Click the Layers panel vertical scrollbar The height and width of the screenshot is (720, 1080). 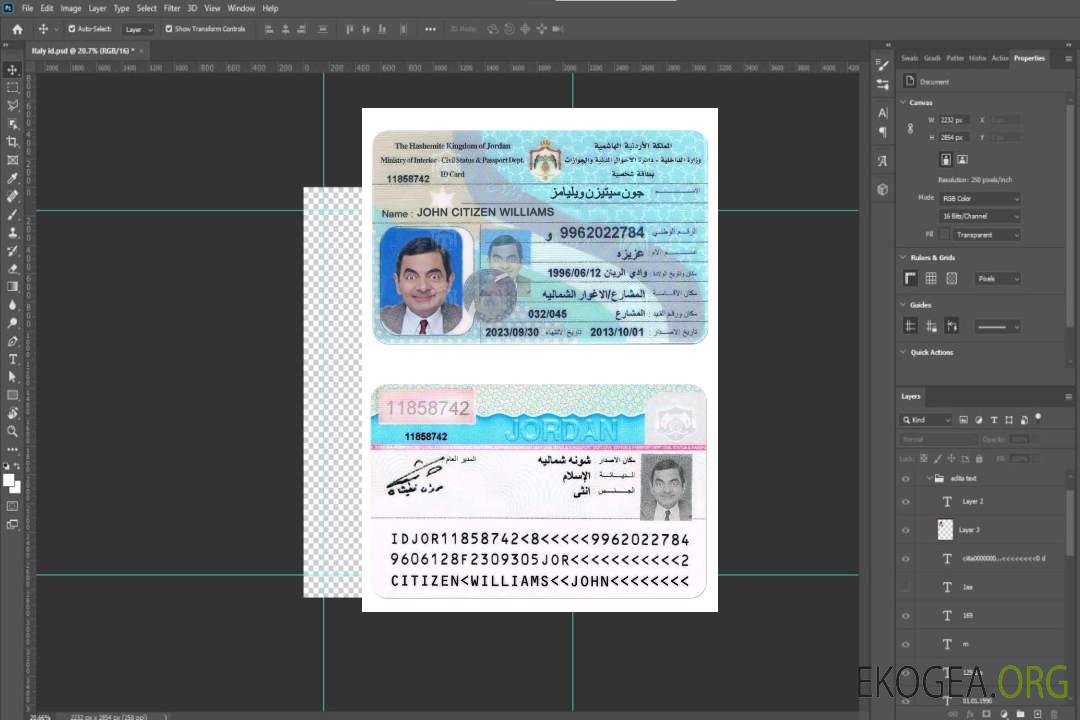tap(1070, 524)
